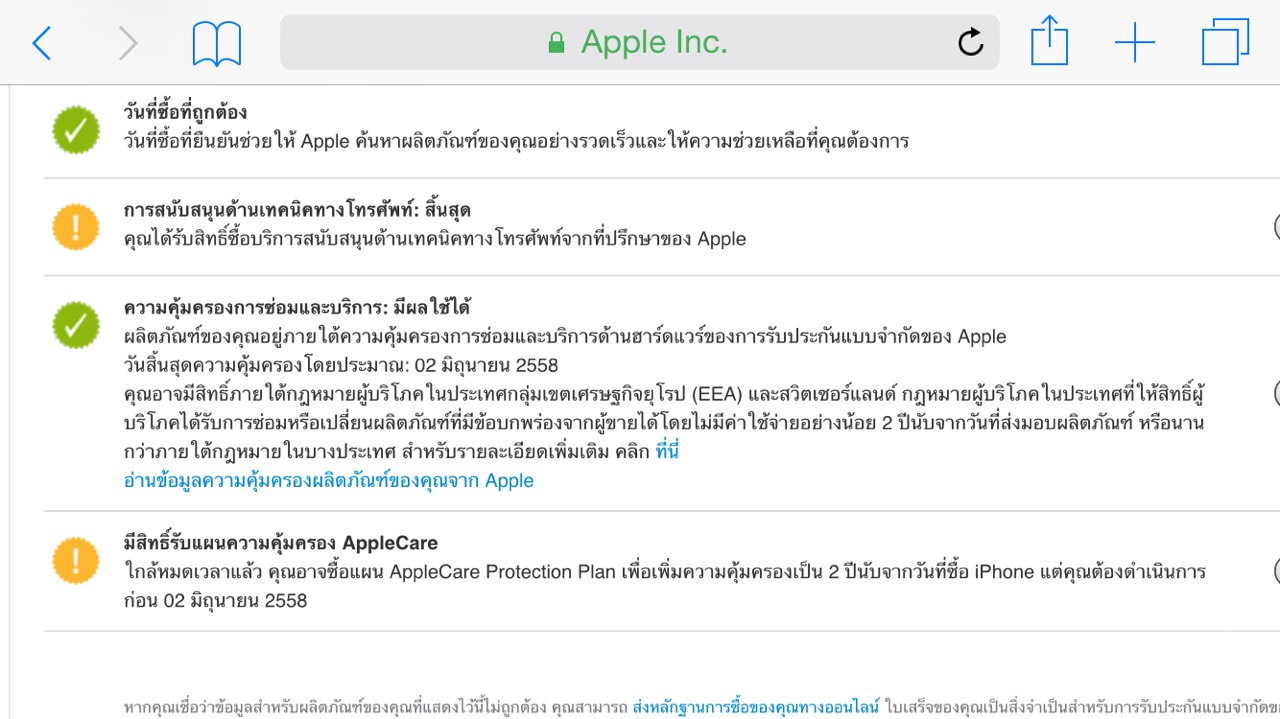Expand phone support row right-edge button
The width and height of the screenshot is (1280, 719).
coord(1277,227)
